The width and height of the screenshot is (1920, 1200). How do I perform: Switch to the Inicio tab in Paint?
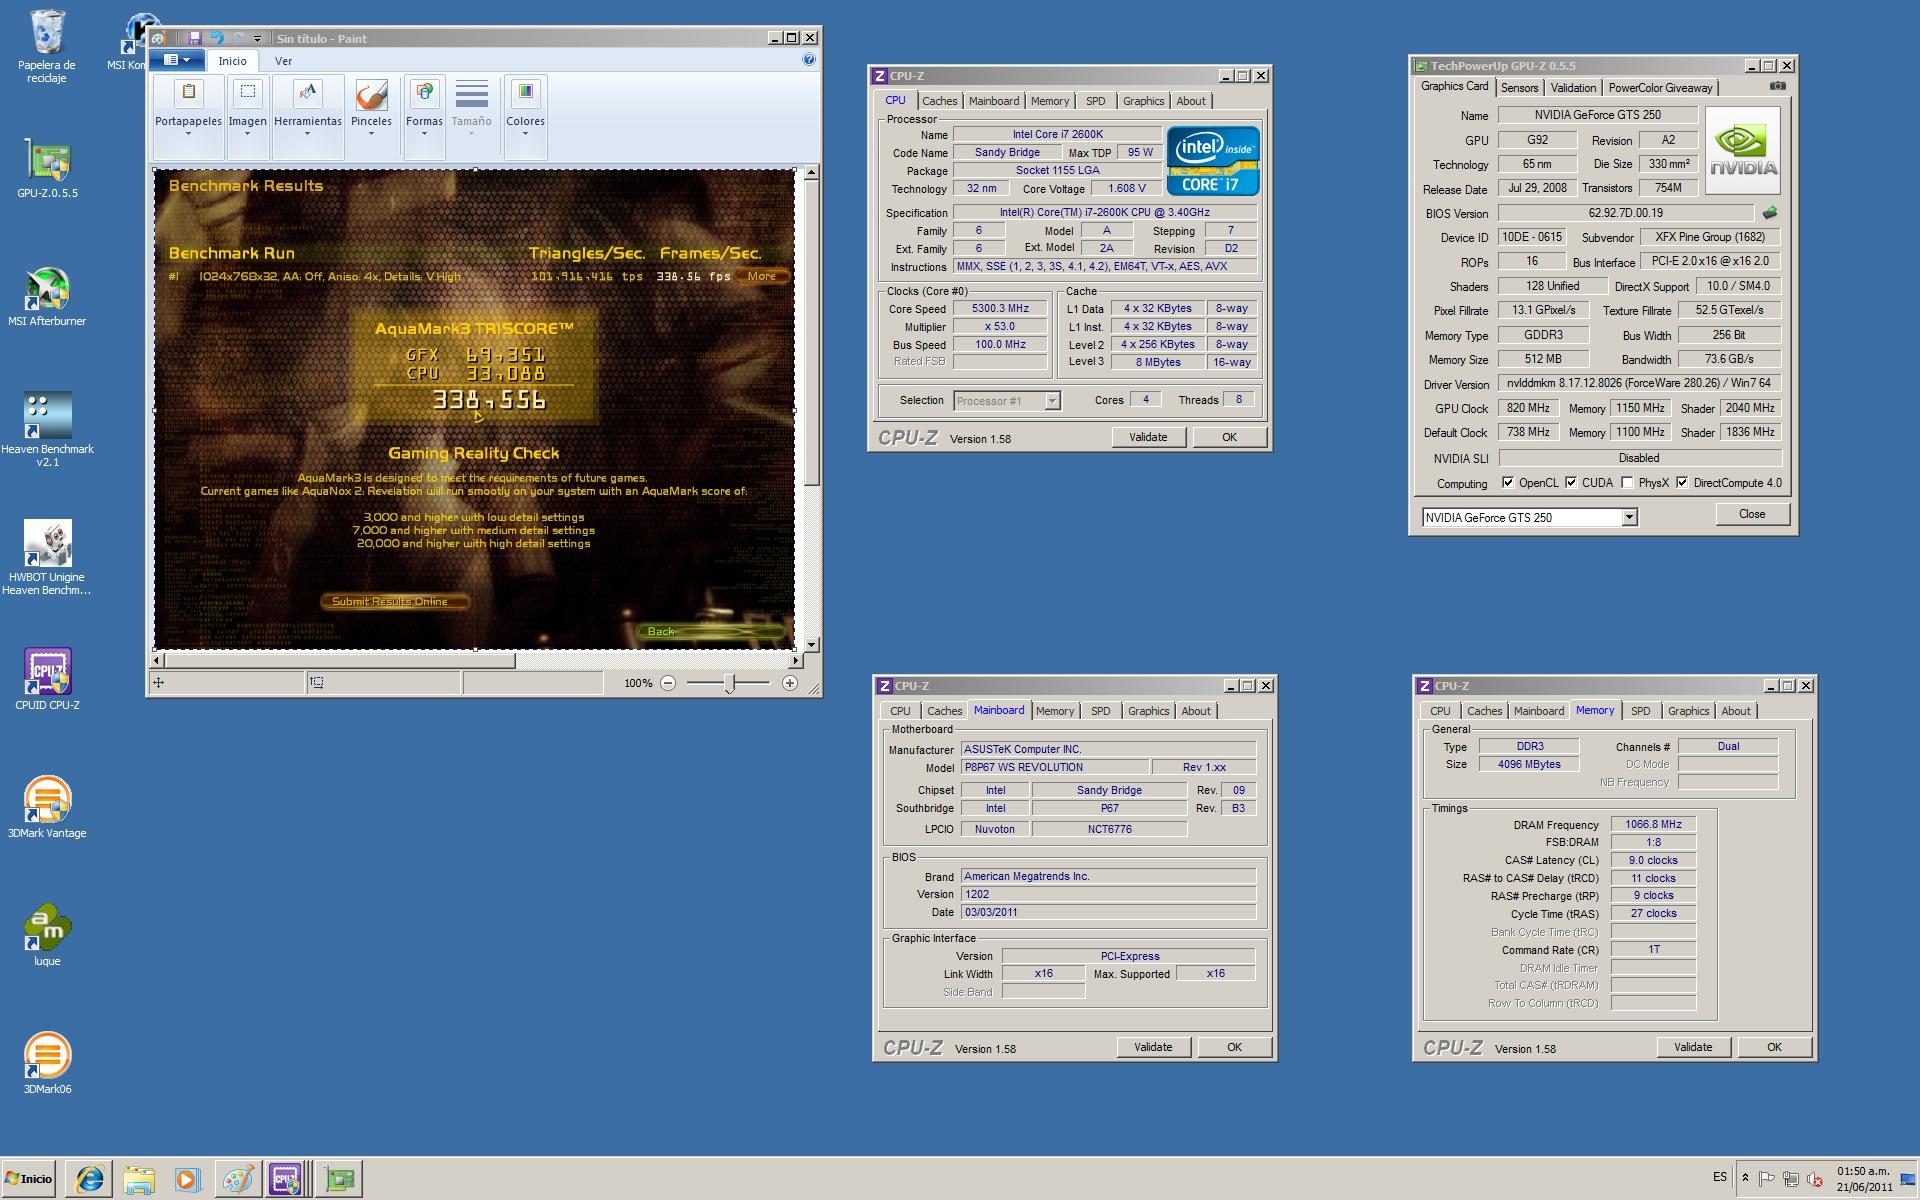coord(233,61)
